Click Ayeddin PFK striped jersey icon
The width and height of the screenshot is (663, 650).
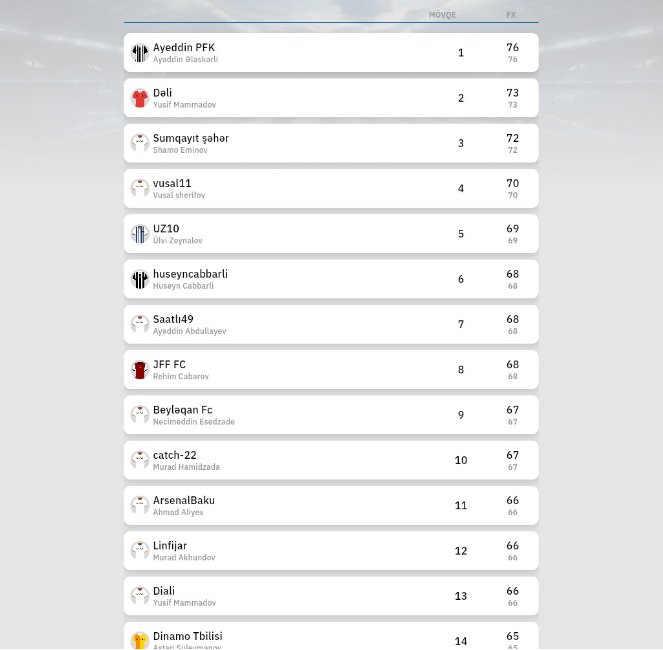point(140,53)
